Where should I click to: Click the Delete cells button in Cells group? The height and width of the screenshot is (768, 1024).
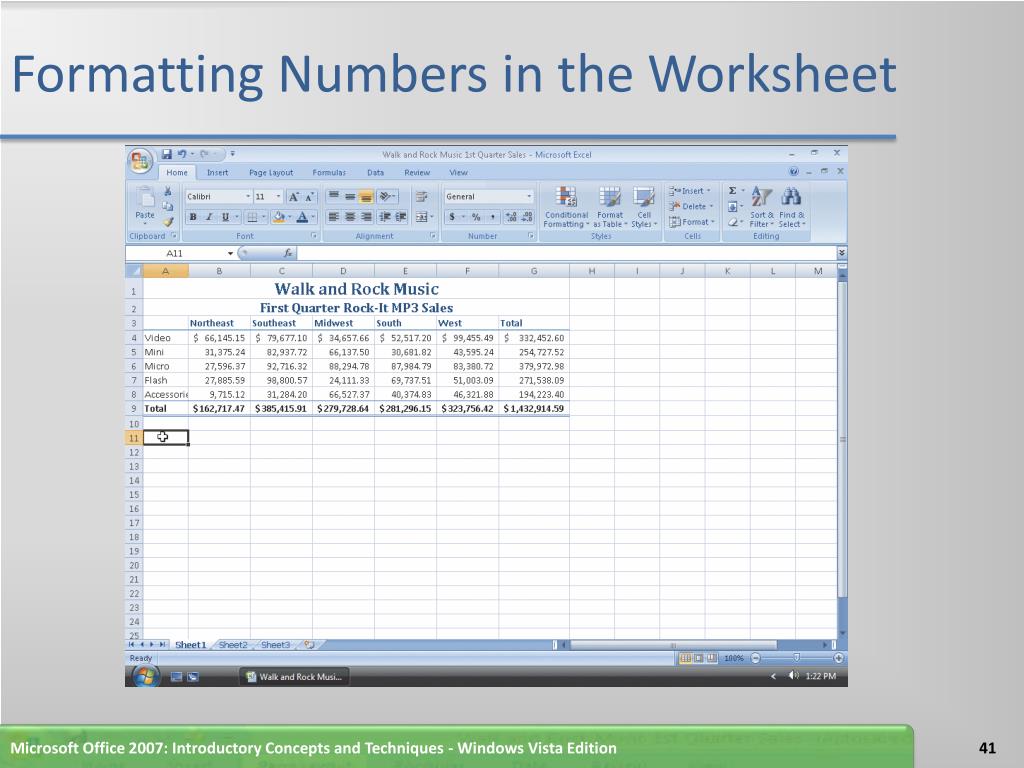click(691, 206)
